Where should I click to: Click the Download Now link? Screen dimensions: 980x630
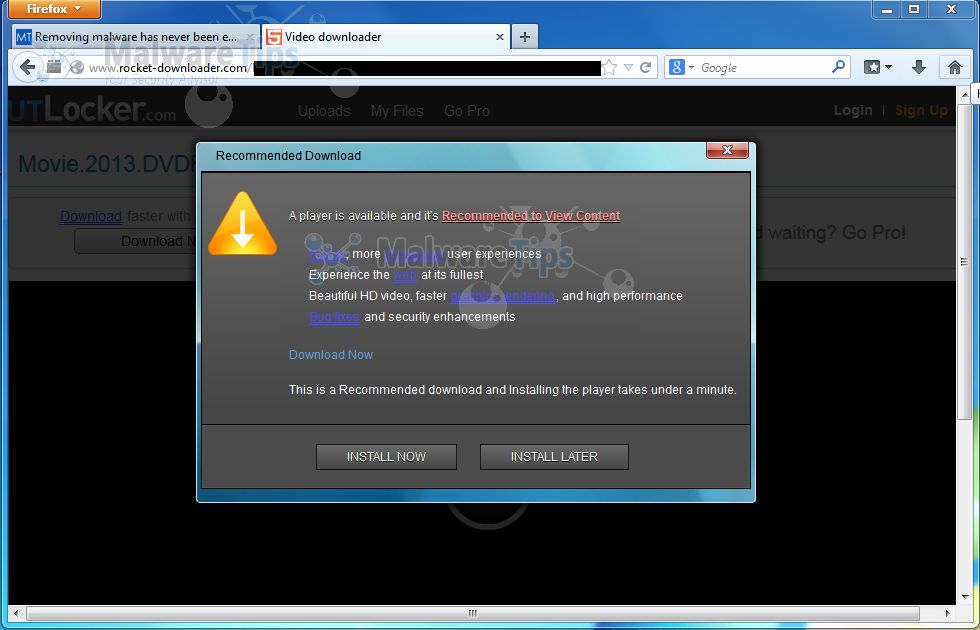[331, 354]
